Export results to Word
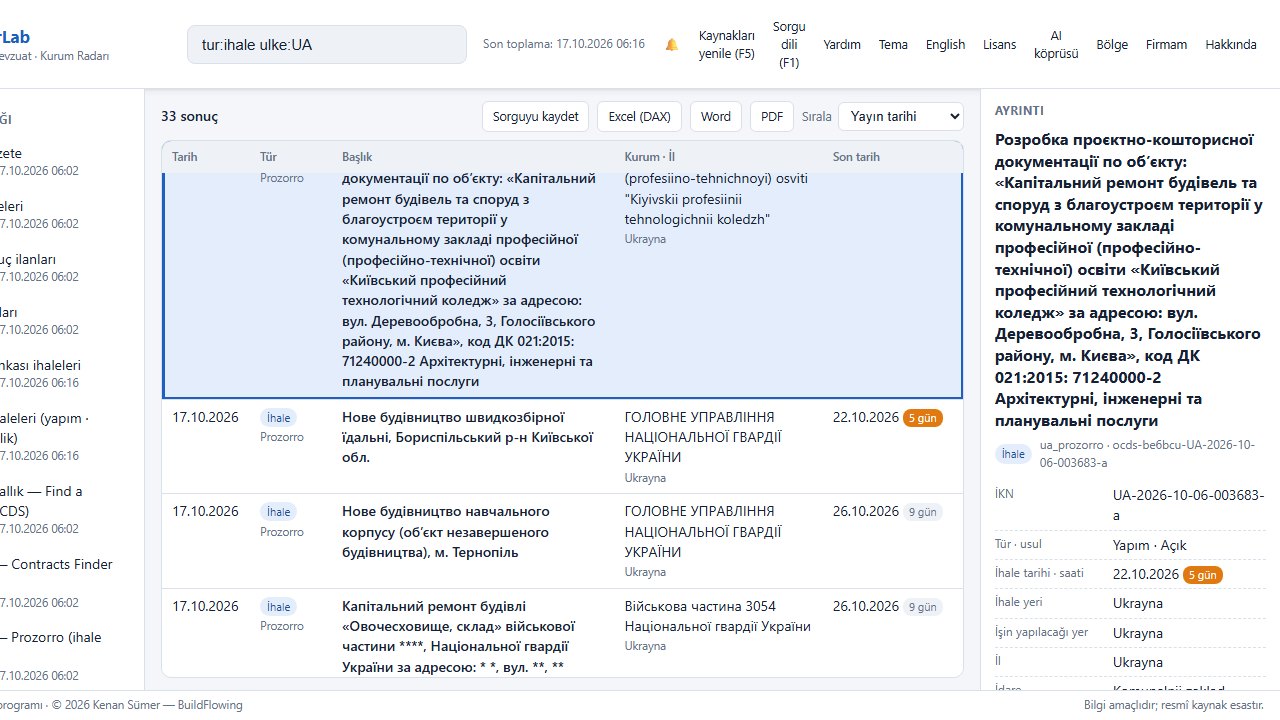This screenshot has height=720, width=1280. pyautogui.click(x=716, y=116)
